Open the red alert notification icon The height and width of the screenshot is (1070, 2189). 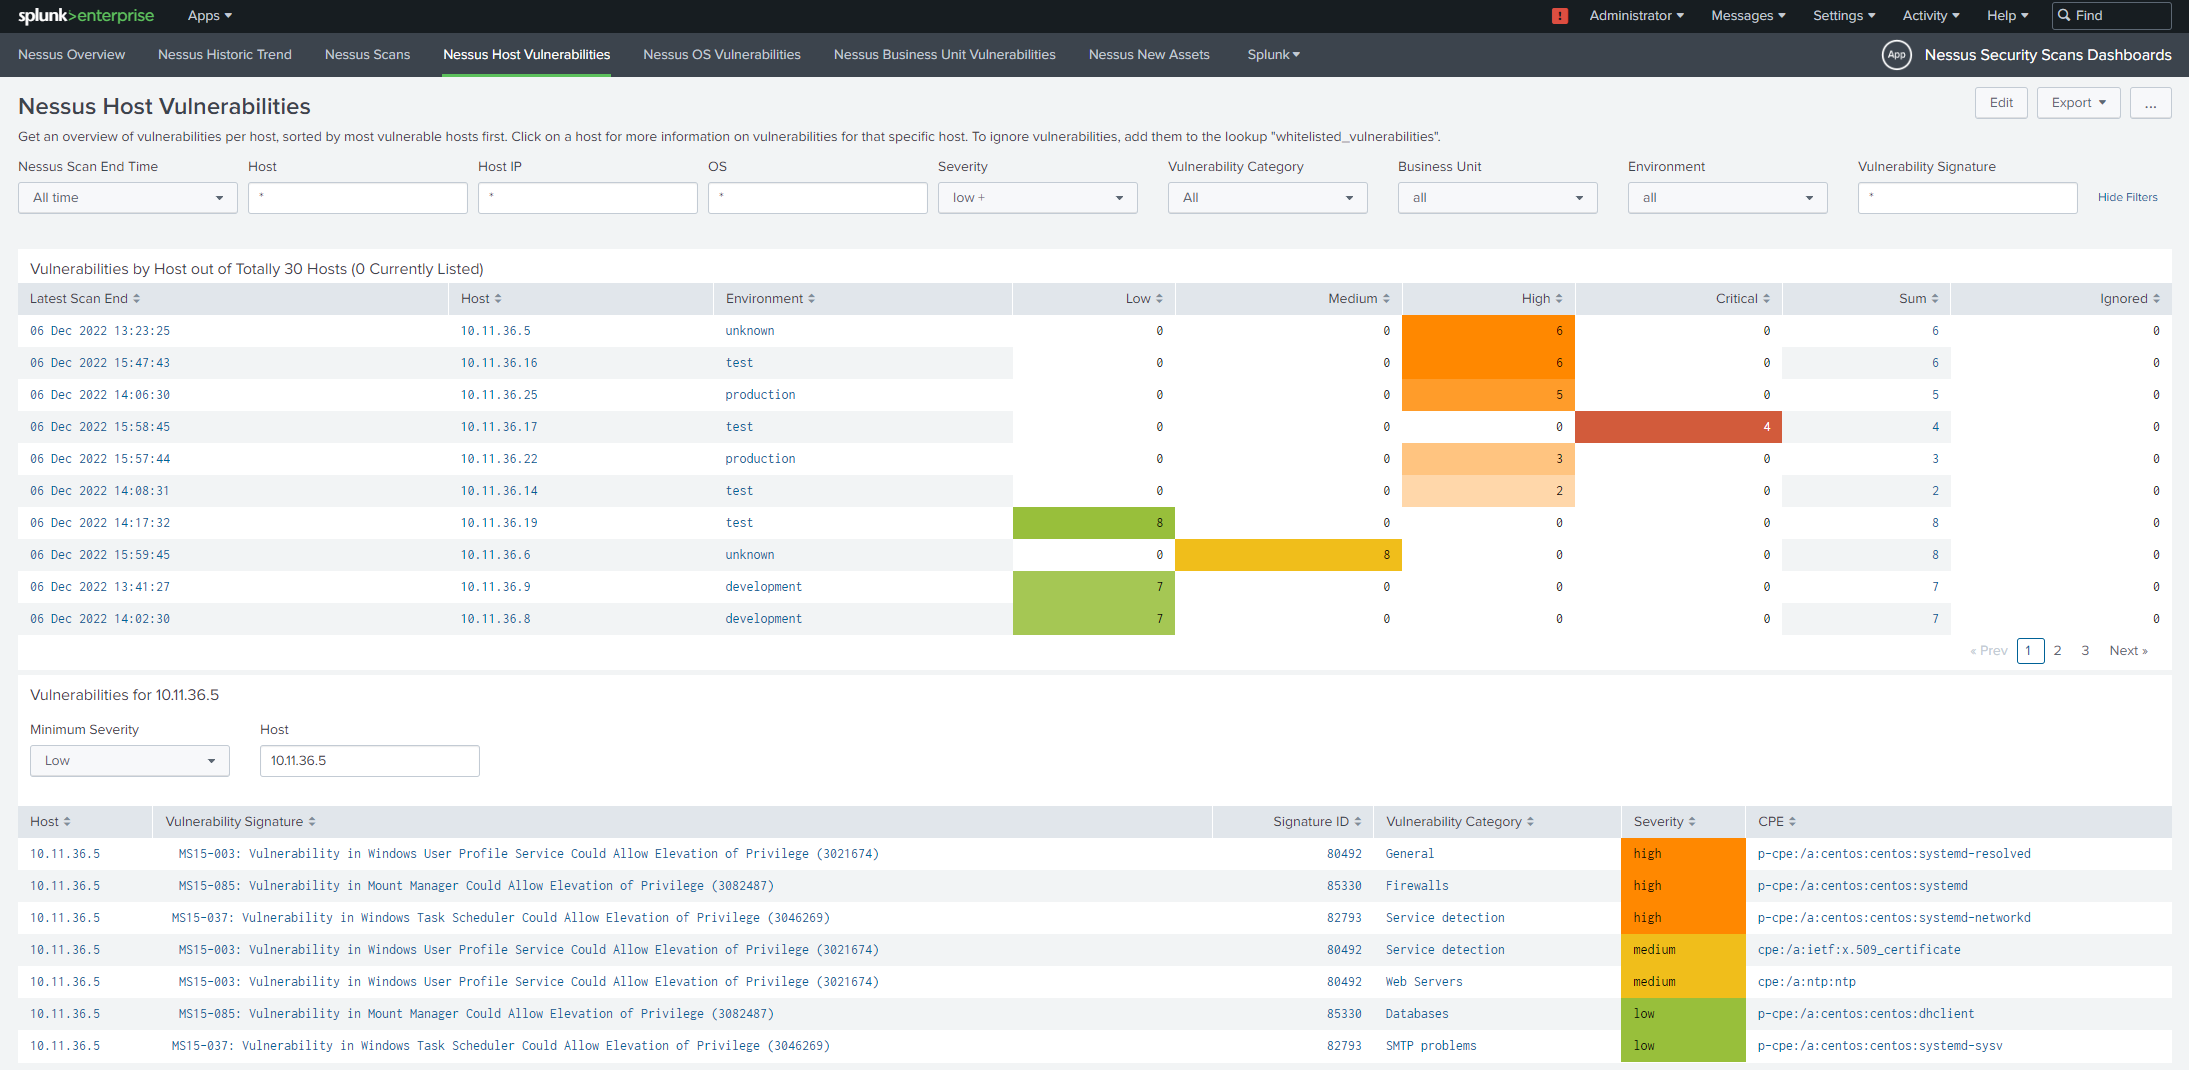(1559, 16)
